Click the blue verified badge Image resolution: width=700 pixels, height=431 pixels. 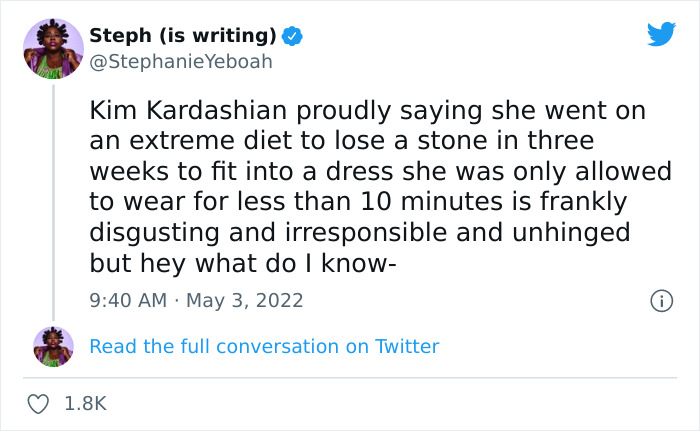pos(291,36)
